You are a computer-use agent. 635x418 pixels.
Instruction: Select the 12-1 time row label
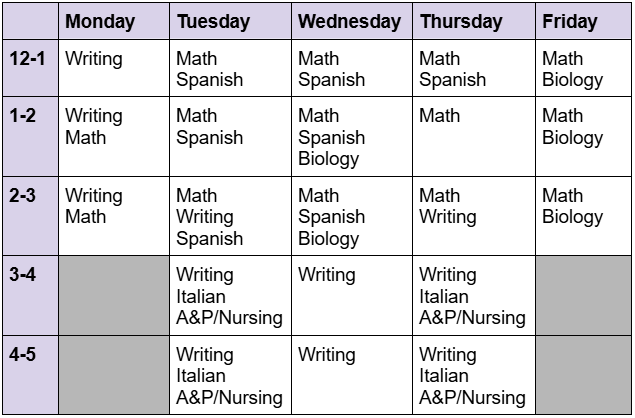[x=30, y=68]
